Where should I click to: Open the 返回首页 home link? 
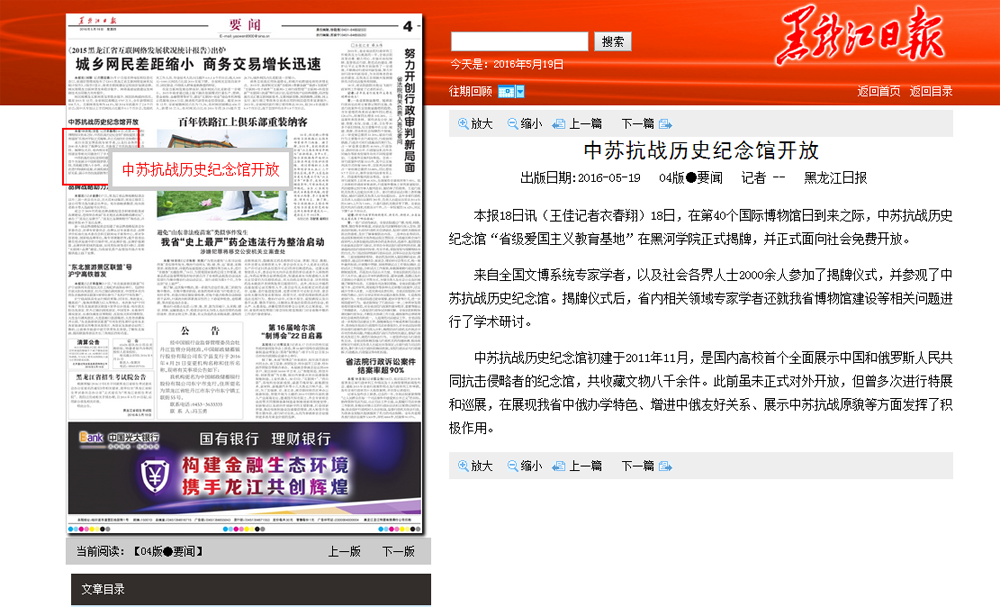878,91
